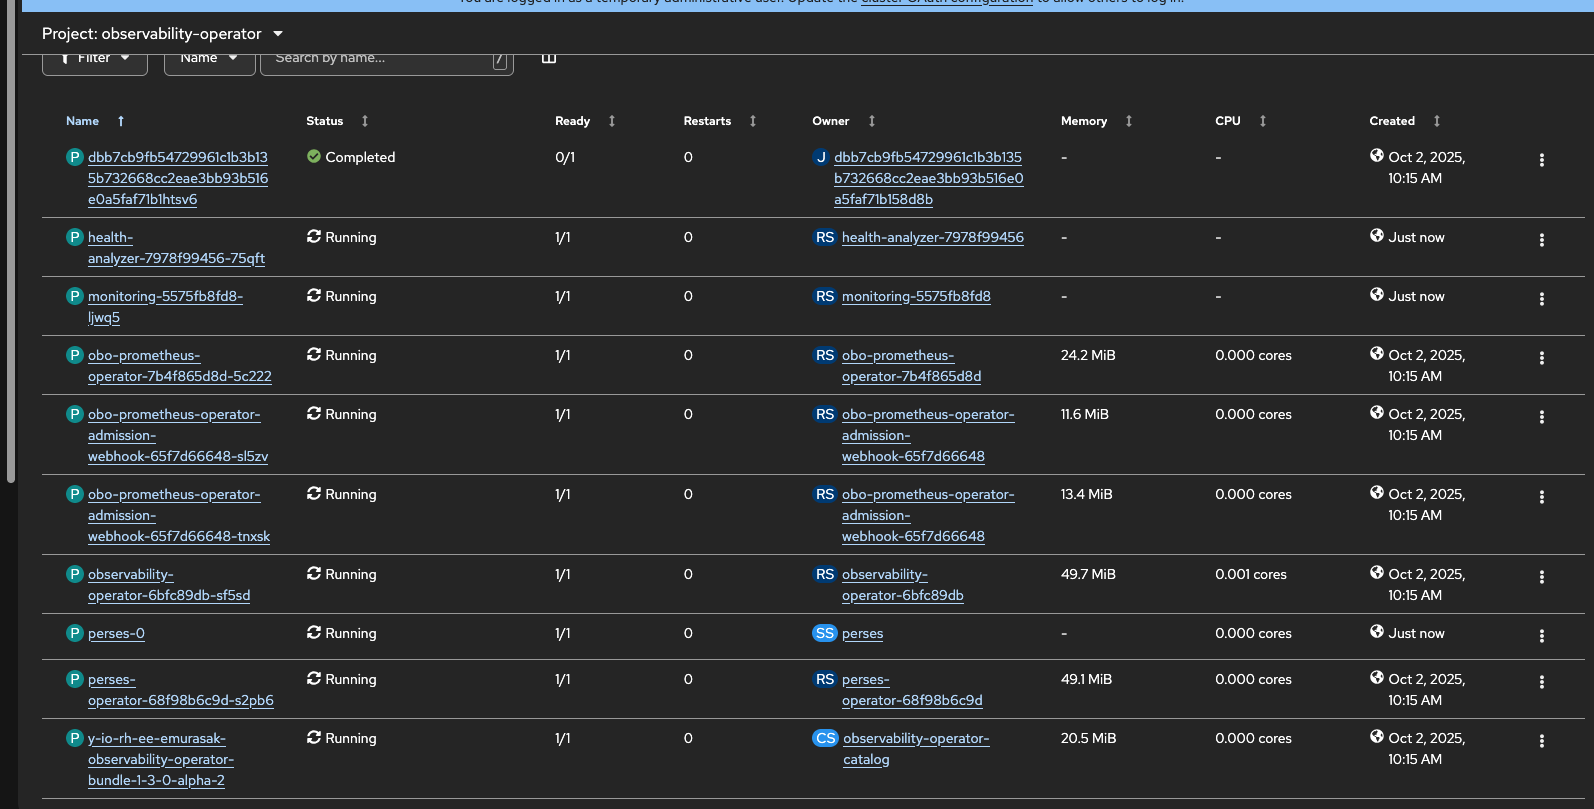Sort table by Name column header
This screenshot has height=809, width=1594.
(82, 121)
